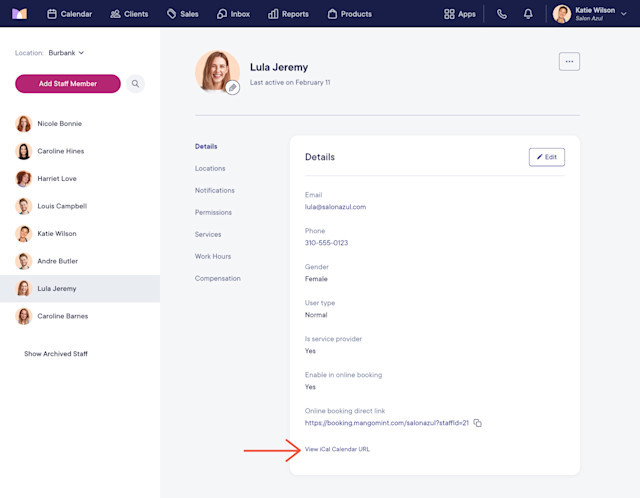Screen dimensions: 640x498
Task: Click the staff search magnifier icon
Action: pyautogui.click(x=135, y=84)
